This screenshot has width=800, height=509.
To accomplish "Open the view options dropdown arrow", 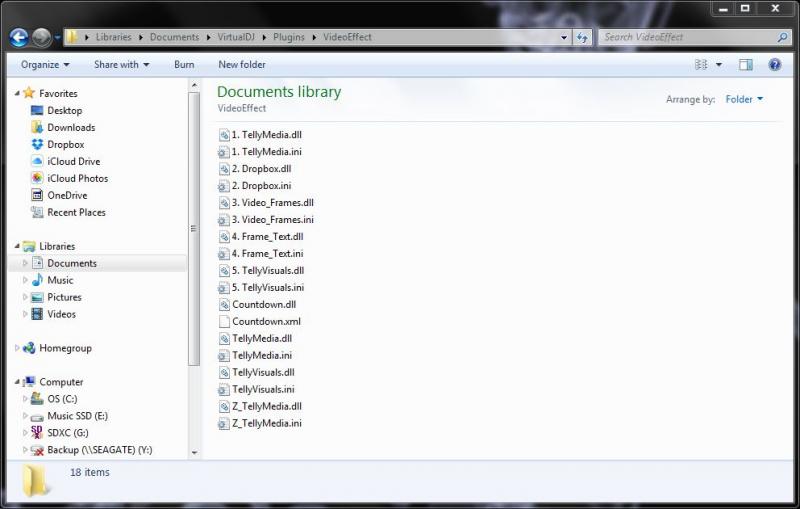I will pos(719,65).
